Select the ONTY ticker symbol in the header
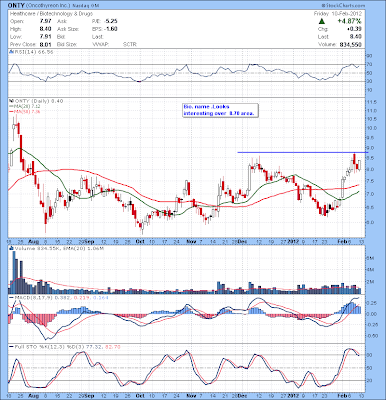Screen dimensions: 386x400 pos(15,6)
